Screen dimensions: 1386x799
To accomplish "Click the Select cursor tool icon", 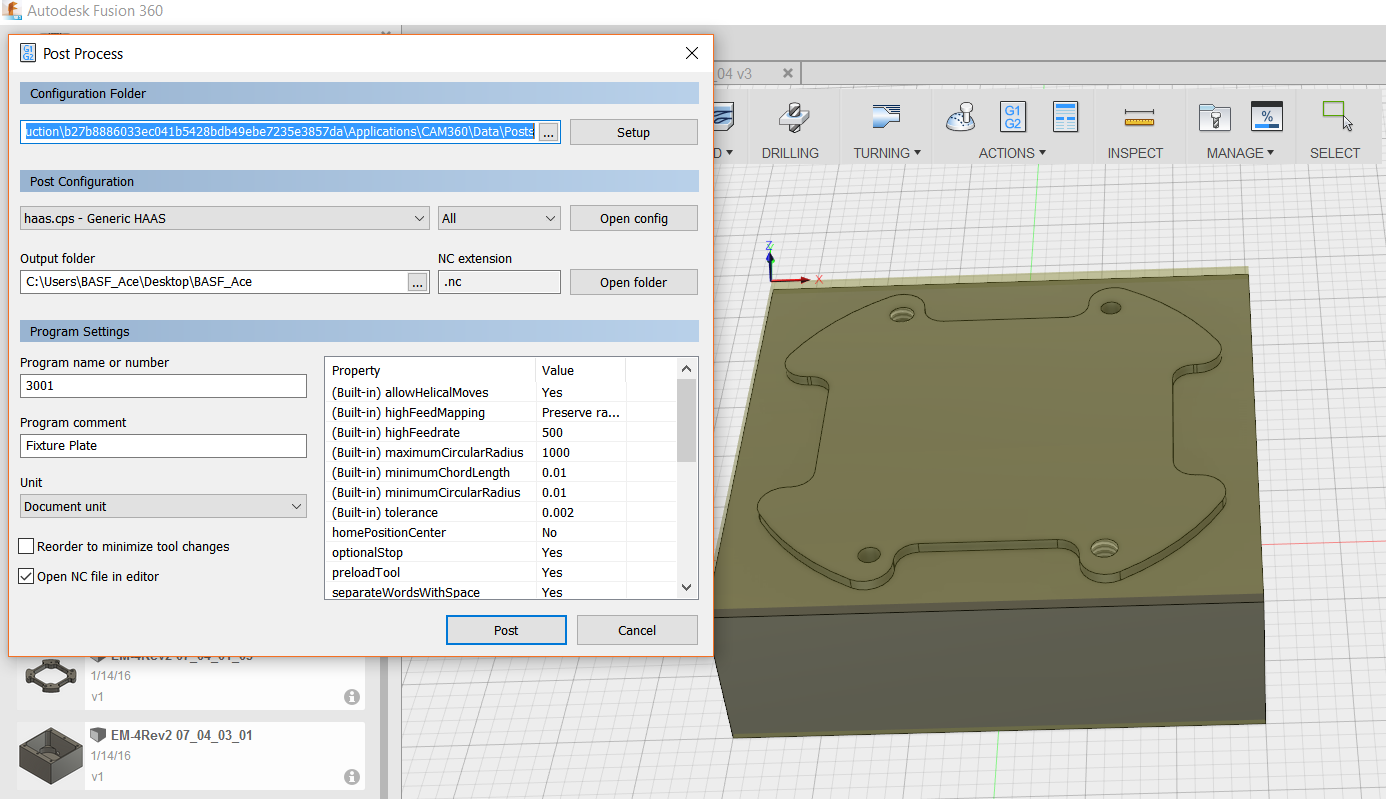I will 1337,116.
